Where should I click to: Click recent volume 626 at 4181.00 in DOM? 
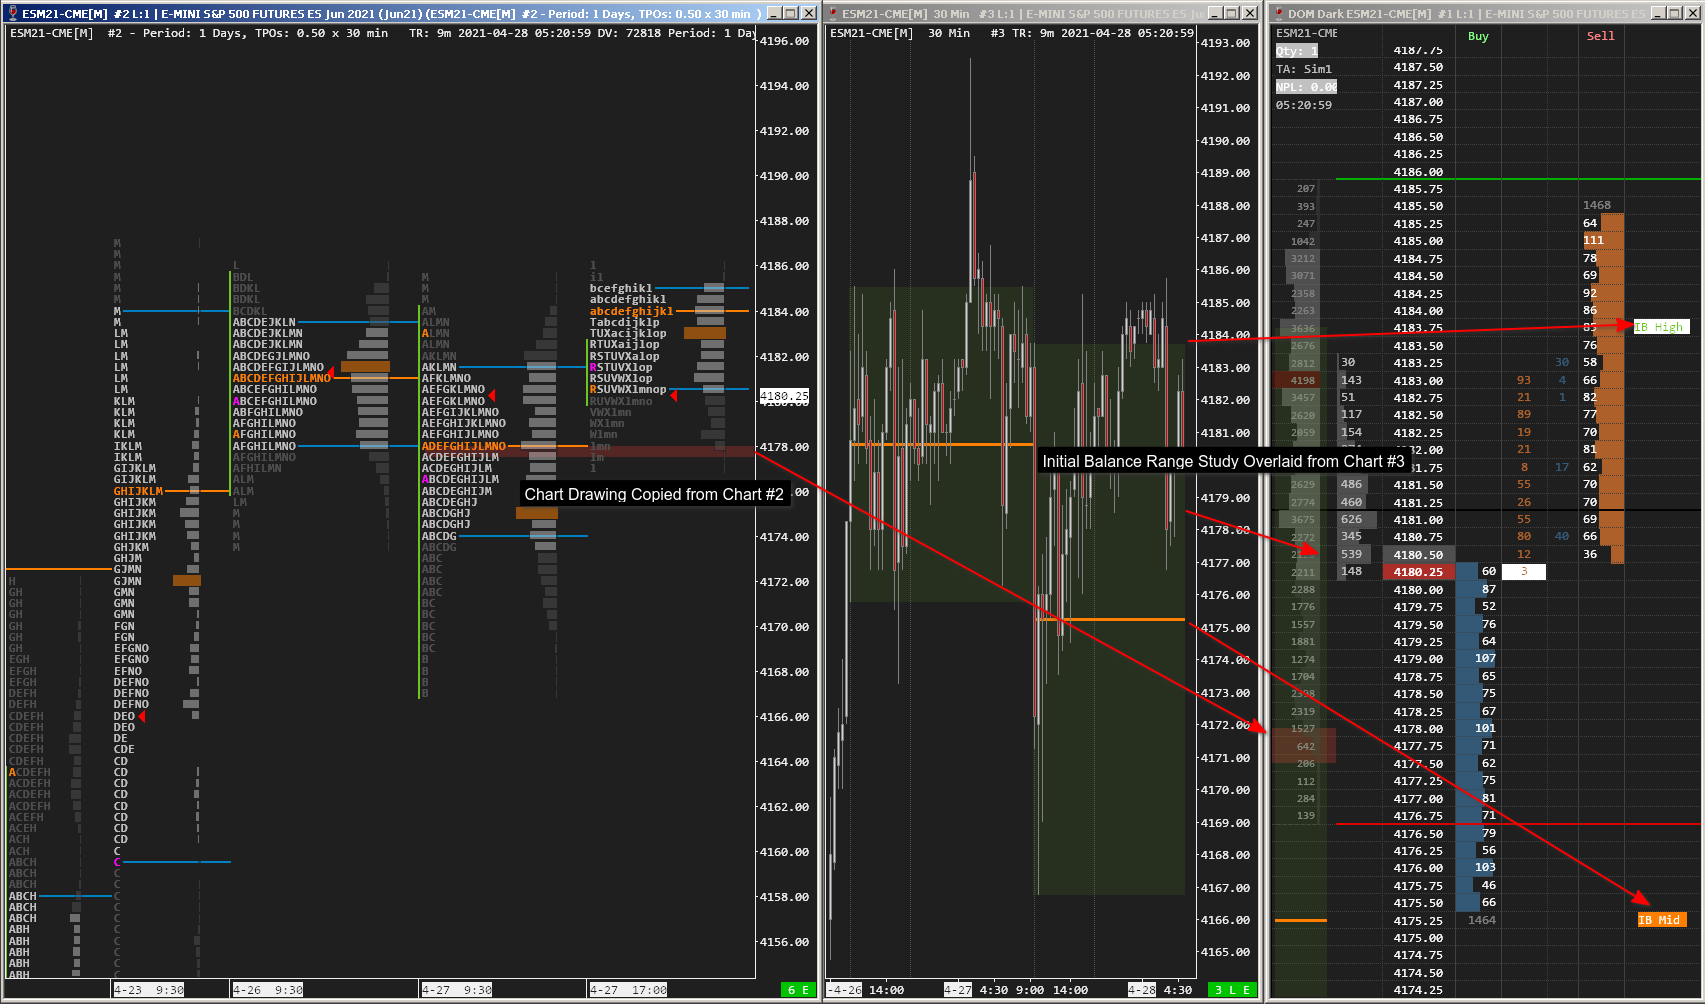1351,519
